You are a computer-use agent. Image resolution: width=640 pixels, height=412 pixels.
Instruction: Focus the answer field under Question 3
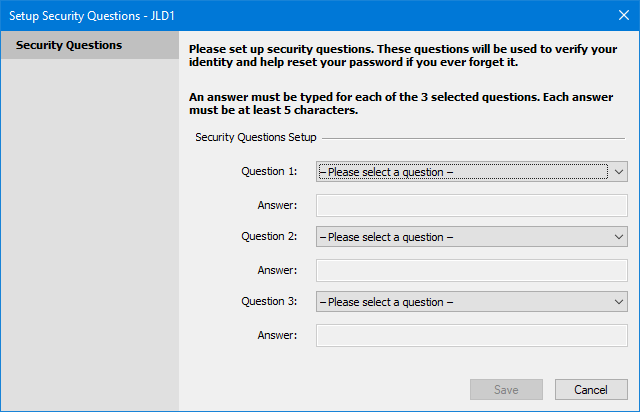(x=471, y=335)
